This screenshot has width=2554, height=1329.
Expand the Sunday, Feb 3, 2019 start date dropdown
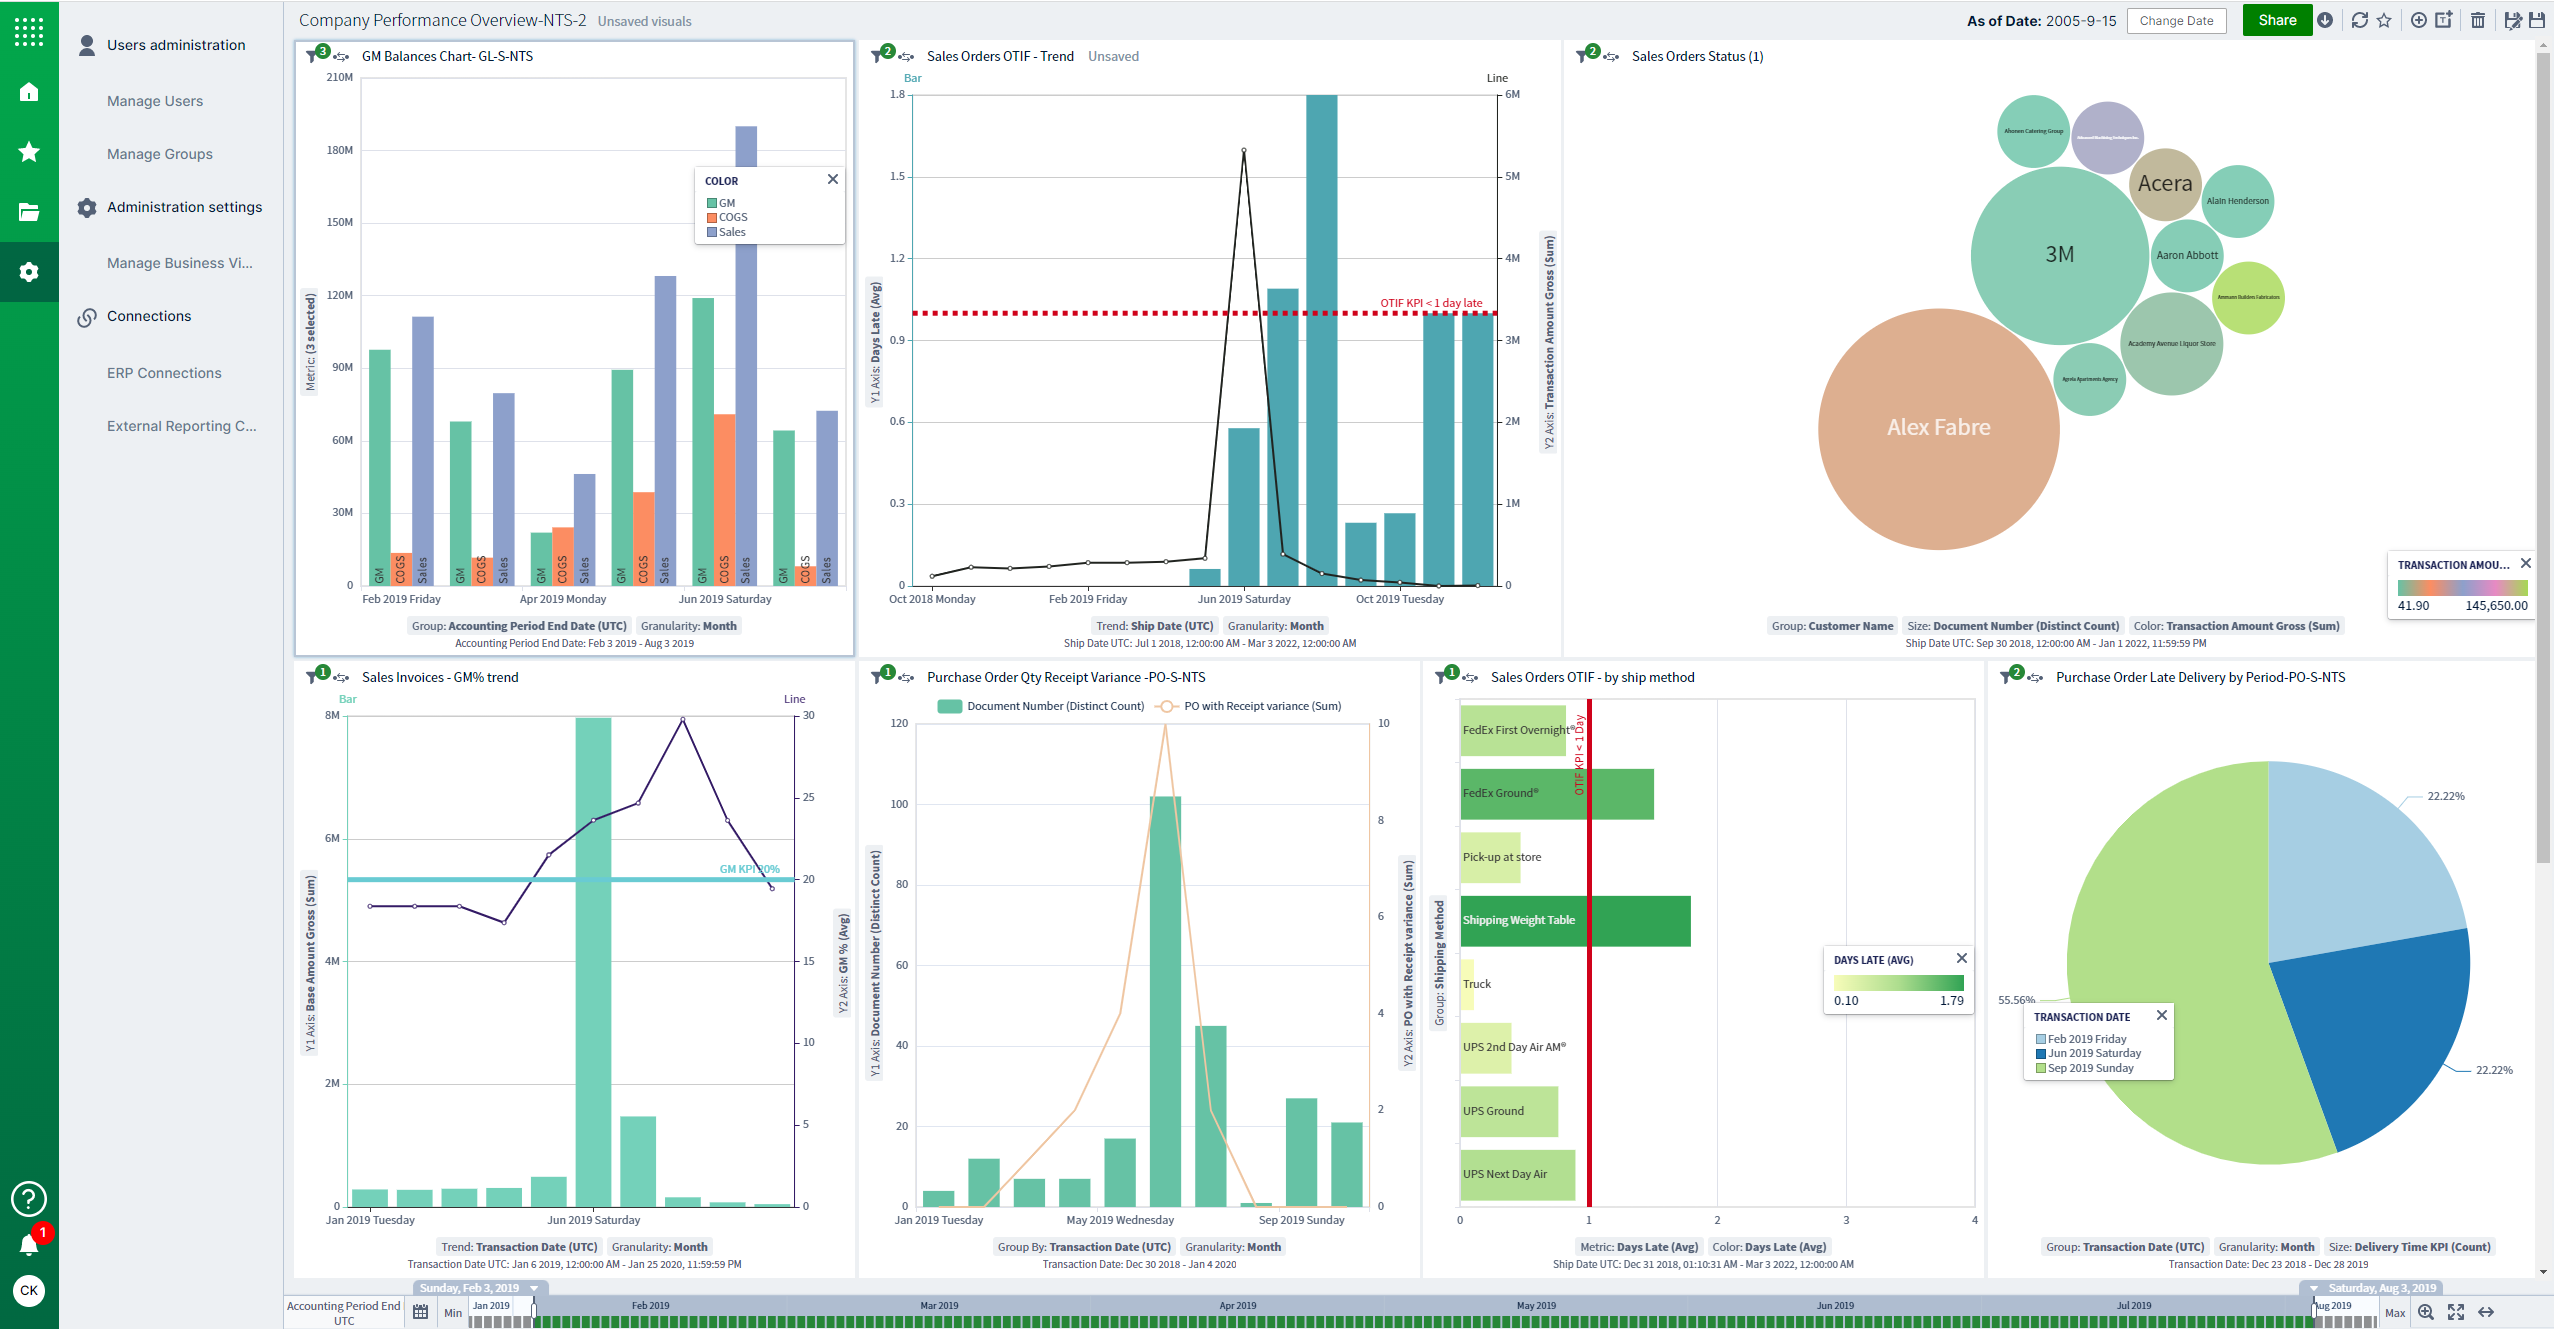[534, 1288]
